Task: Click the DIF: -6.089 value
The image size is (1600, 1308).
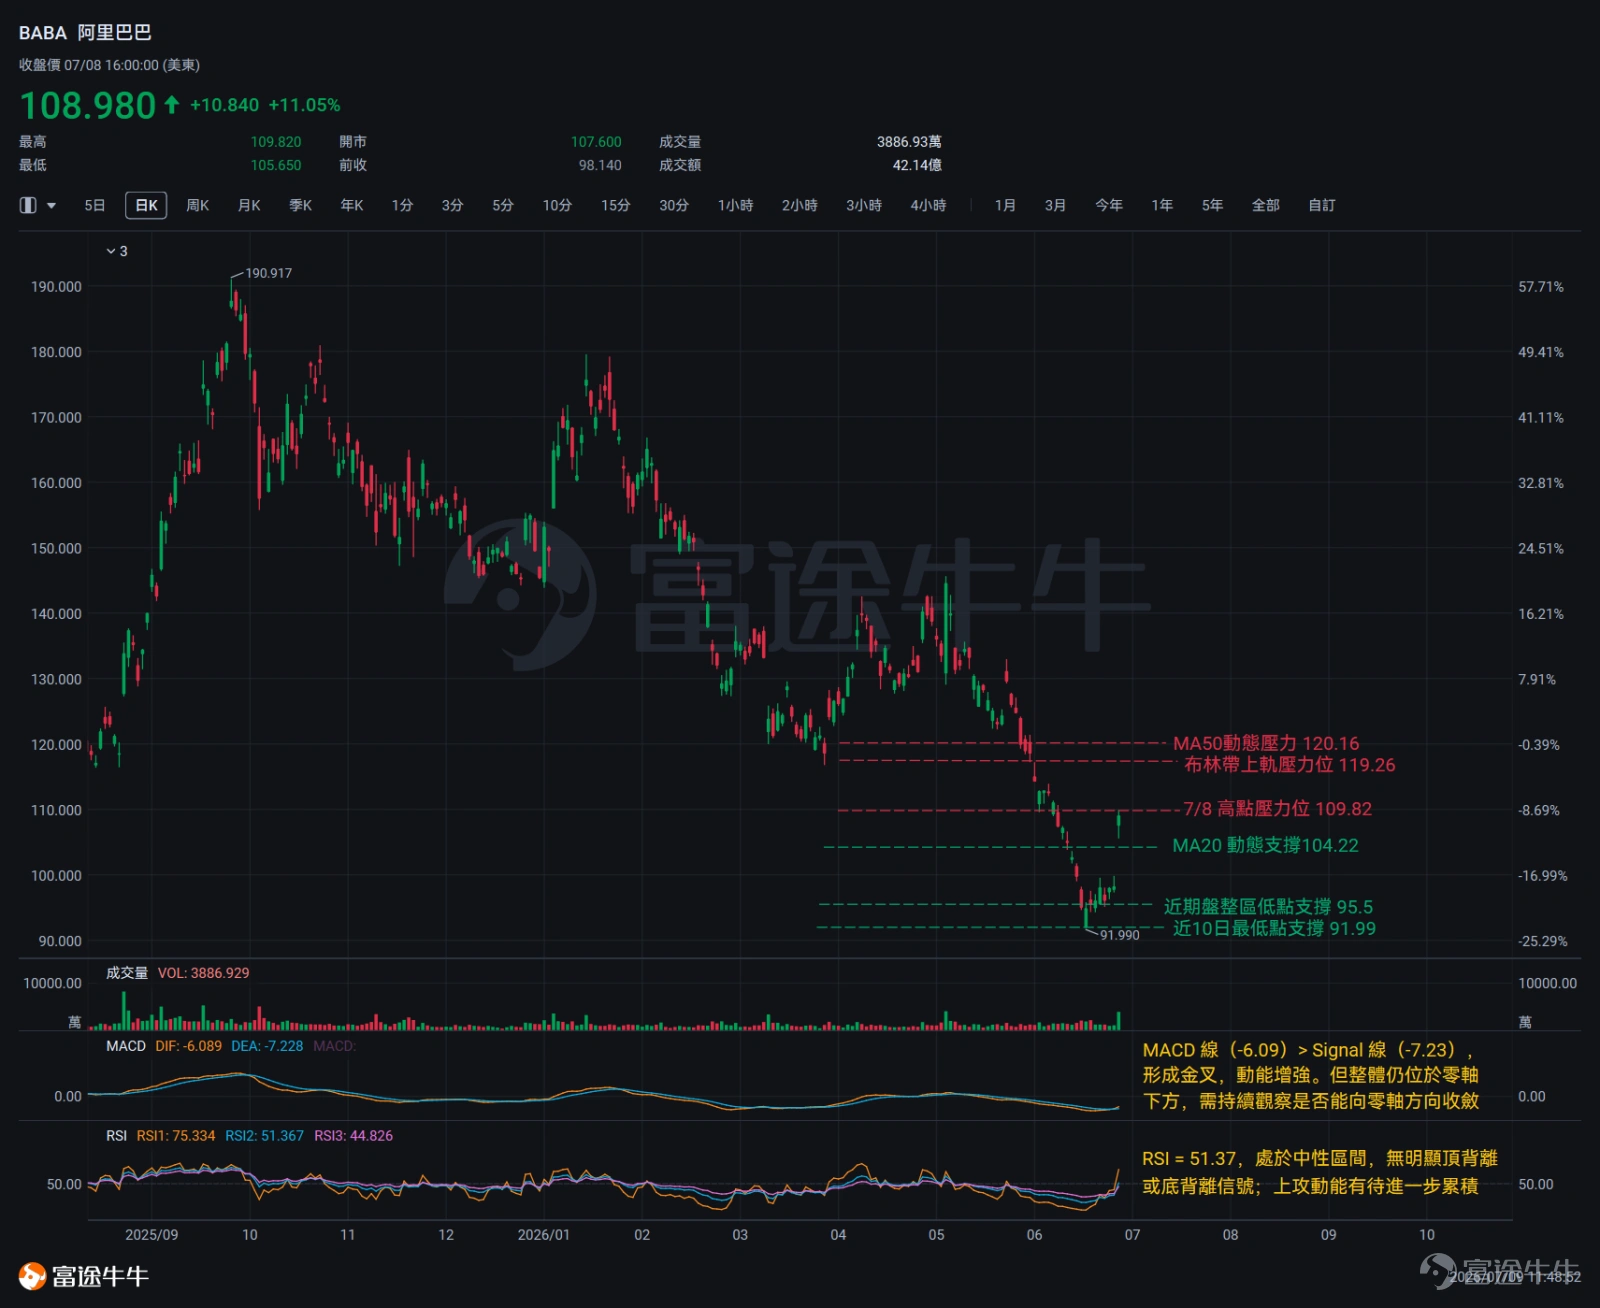Action: pyautogui.click(x=189, y=1046)
